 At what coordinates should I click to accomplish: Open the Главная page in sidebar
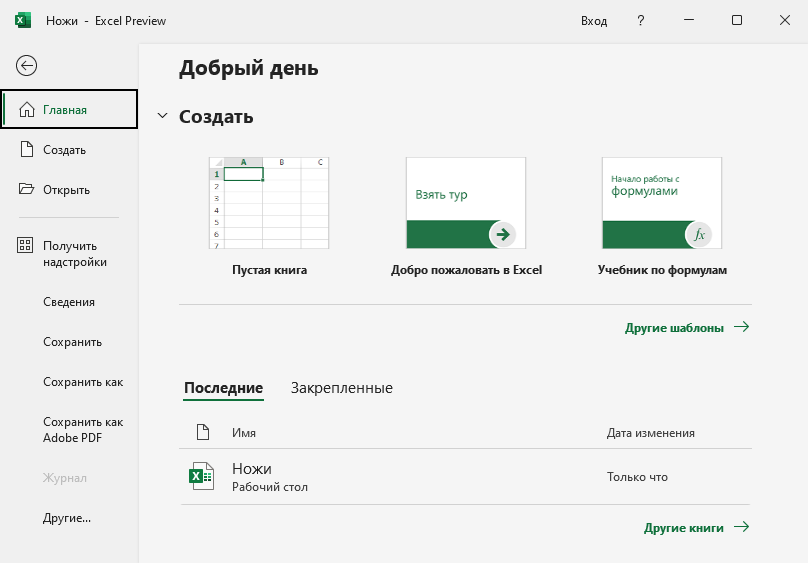(70, 109)
